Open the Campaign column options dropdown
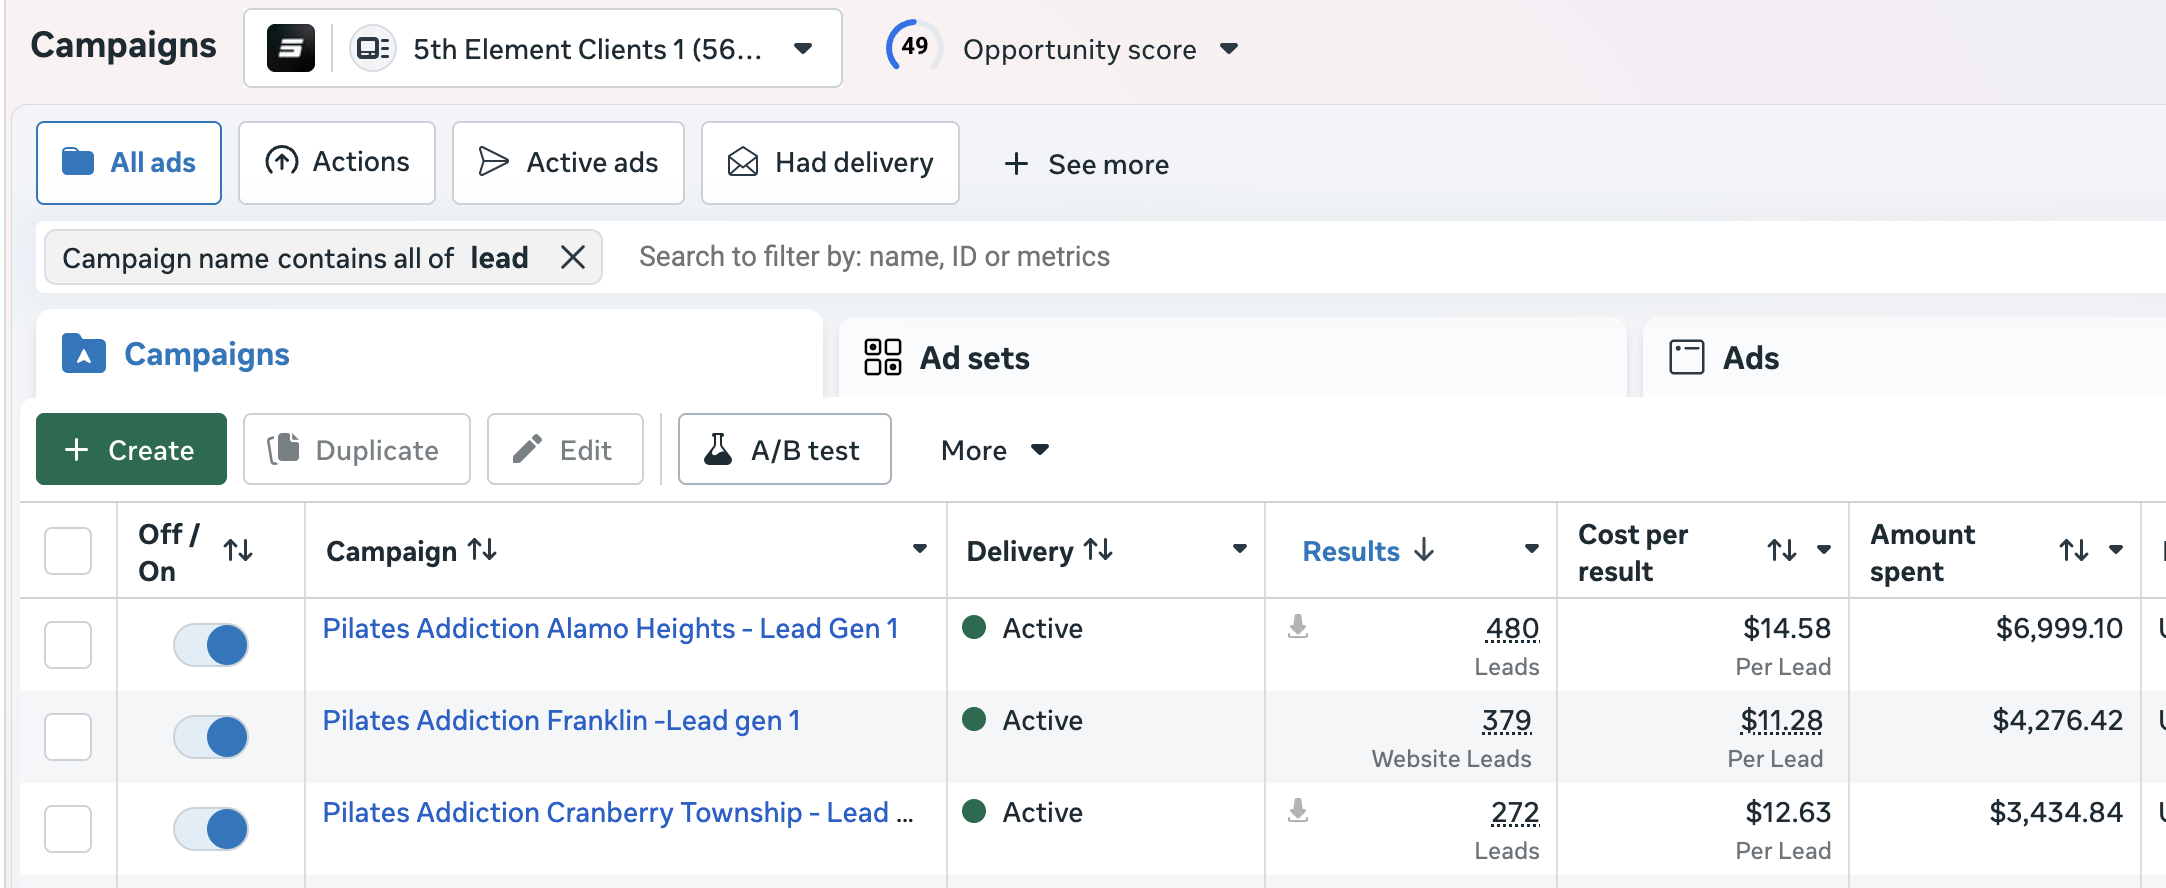The image size is (2166, 888). tap(920, 549)
